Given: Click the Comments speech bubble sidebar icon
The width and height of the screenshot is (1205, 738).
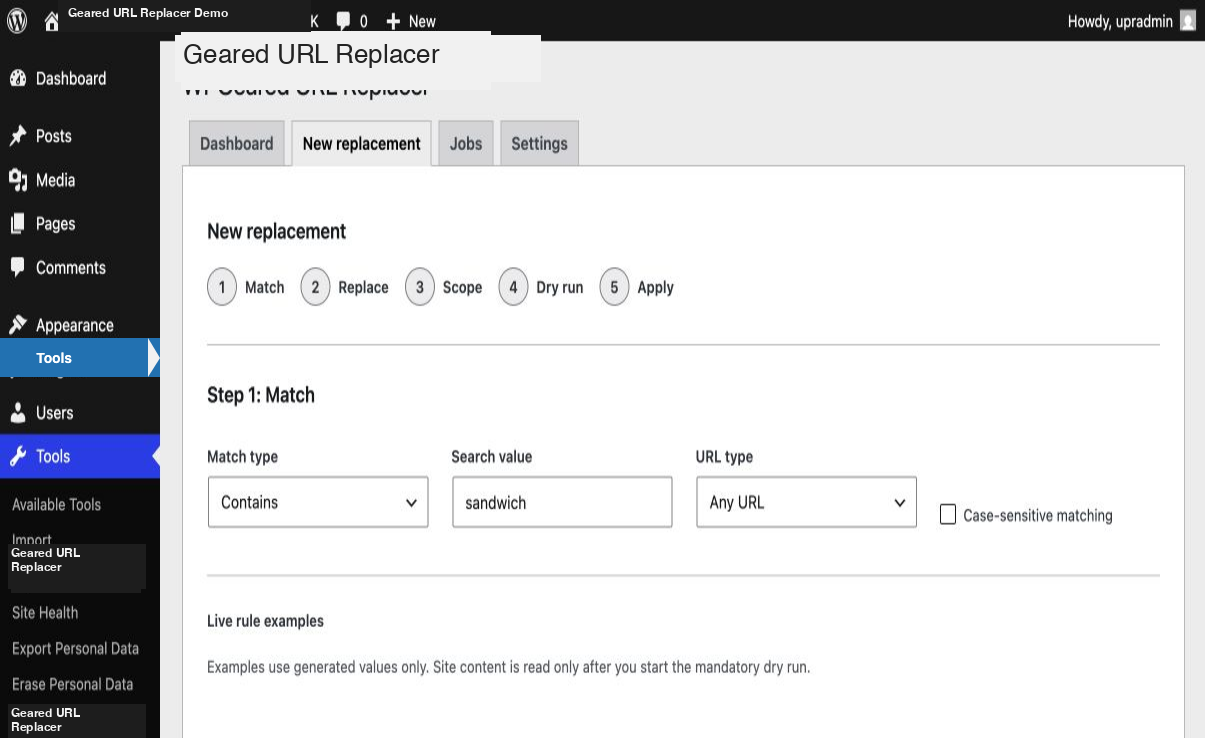Looking at the screenshot, I should 17,267.
